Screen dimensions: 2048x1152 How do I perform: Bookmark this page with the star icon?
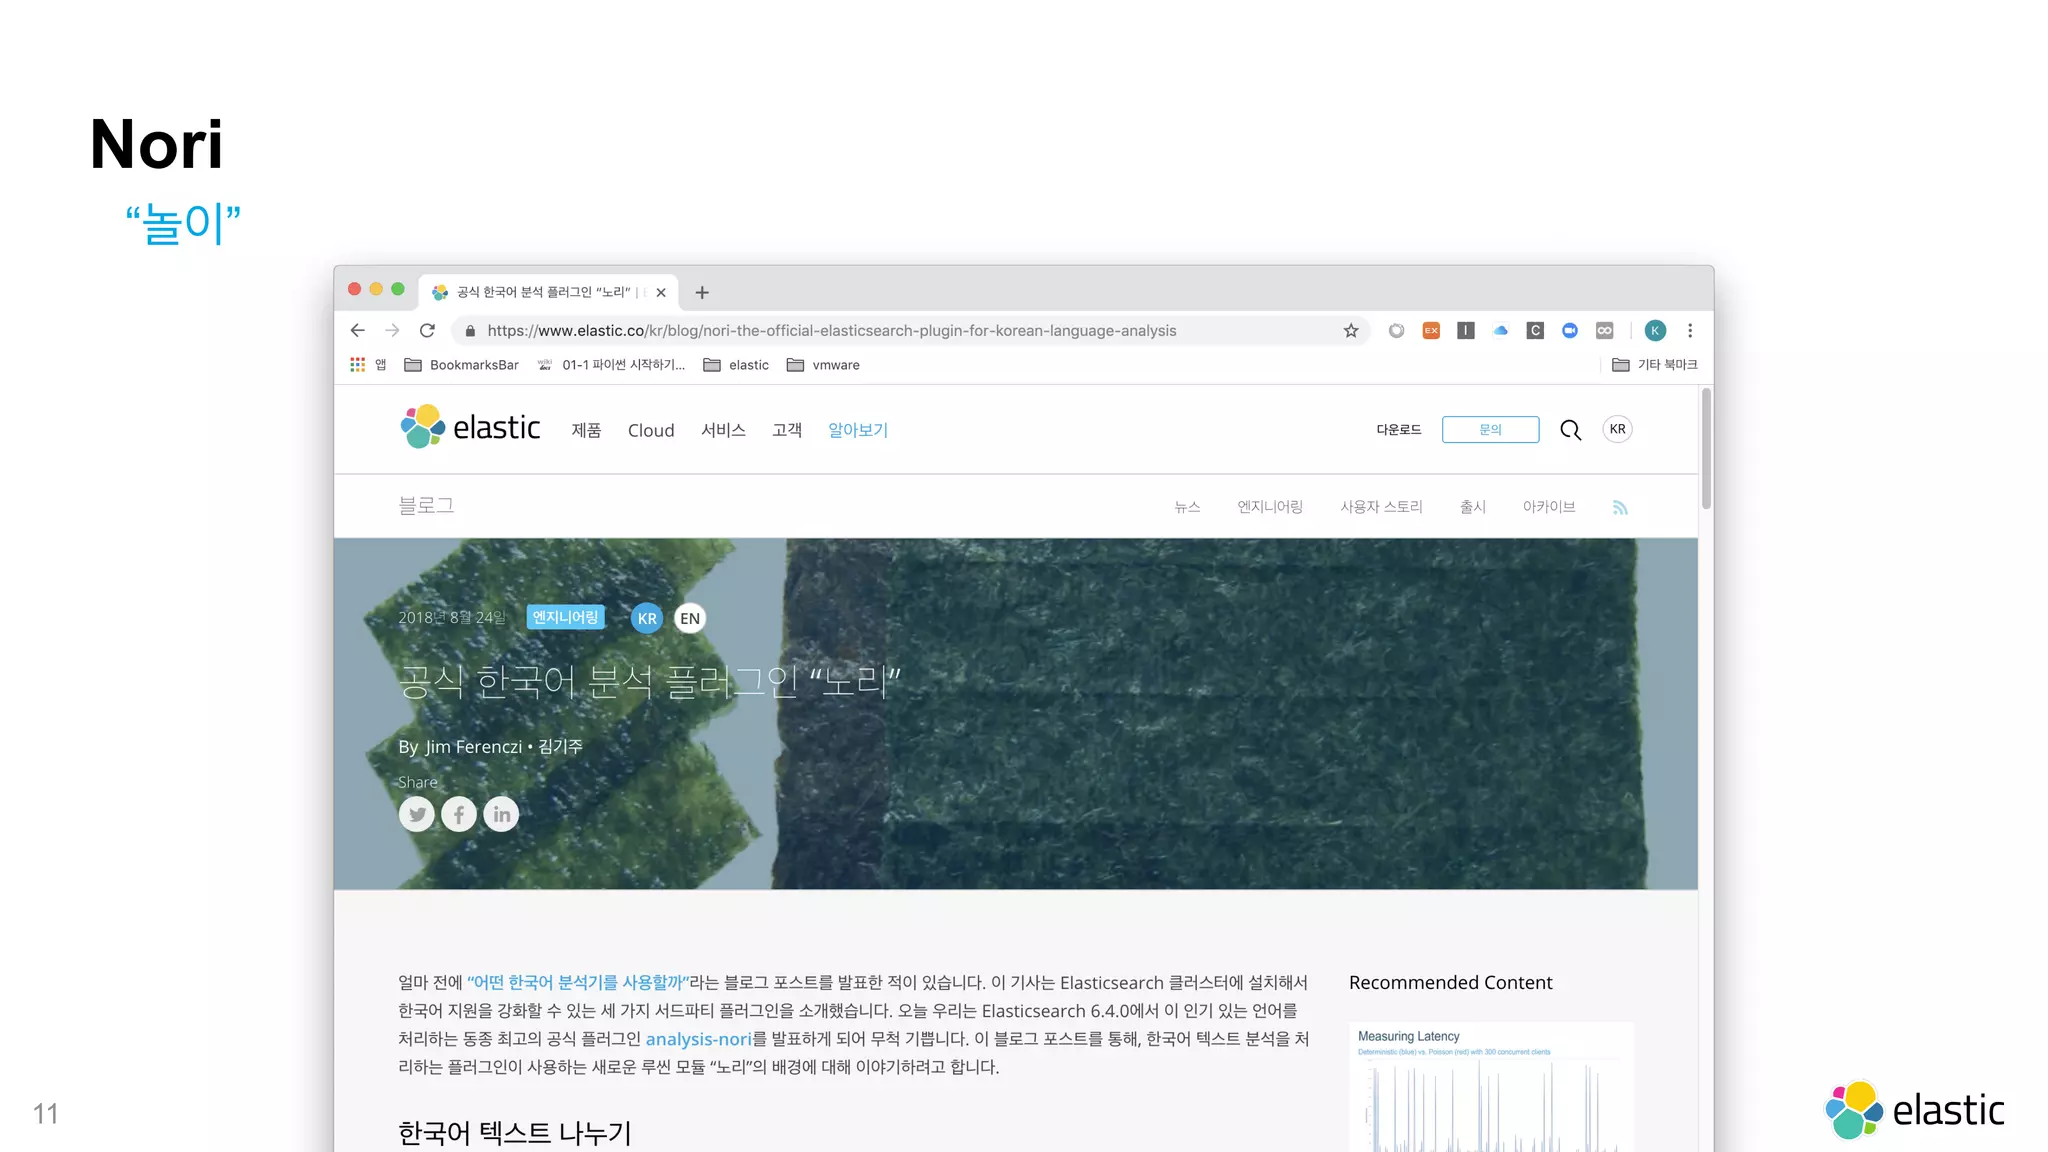pos(1351,330)
